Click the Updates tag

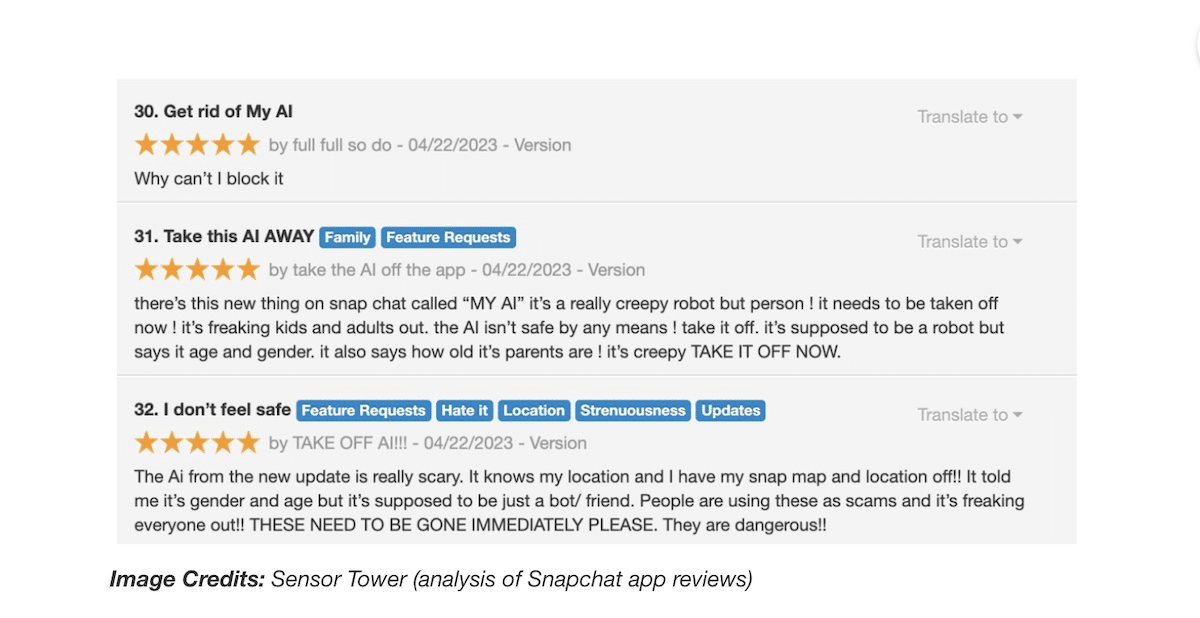731,411
